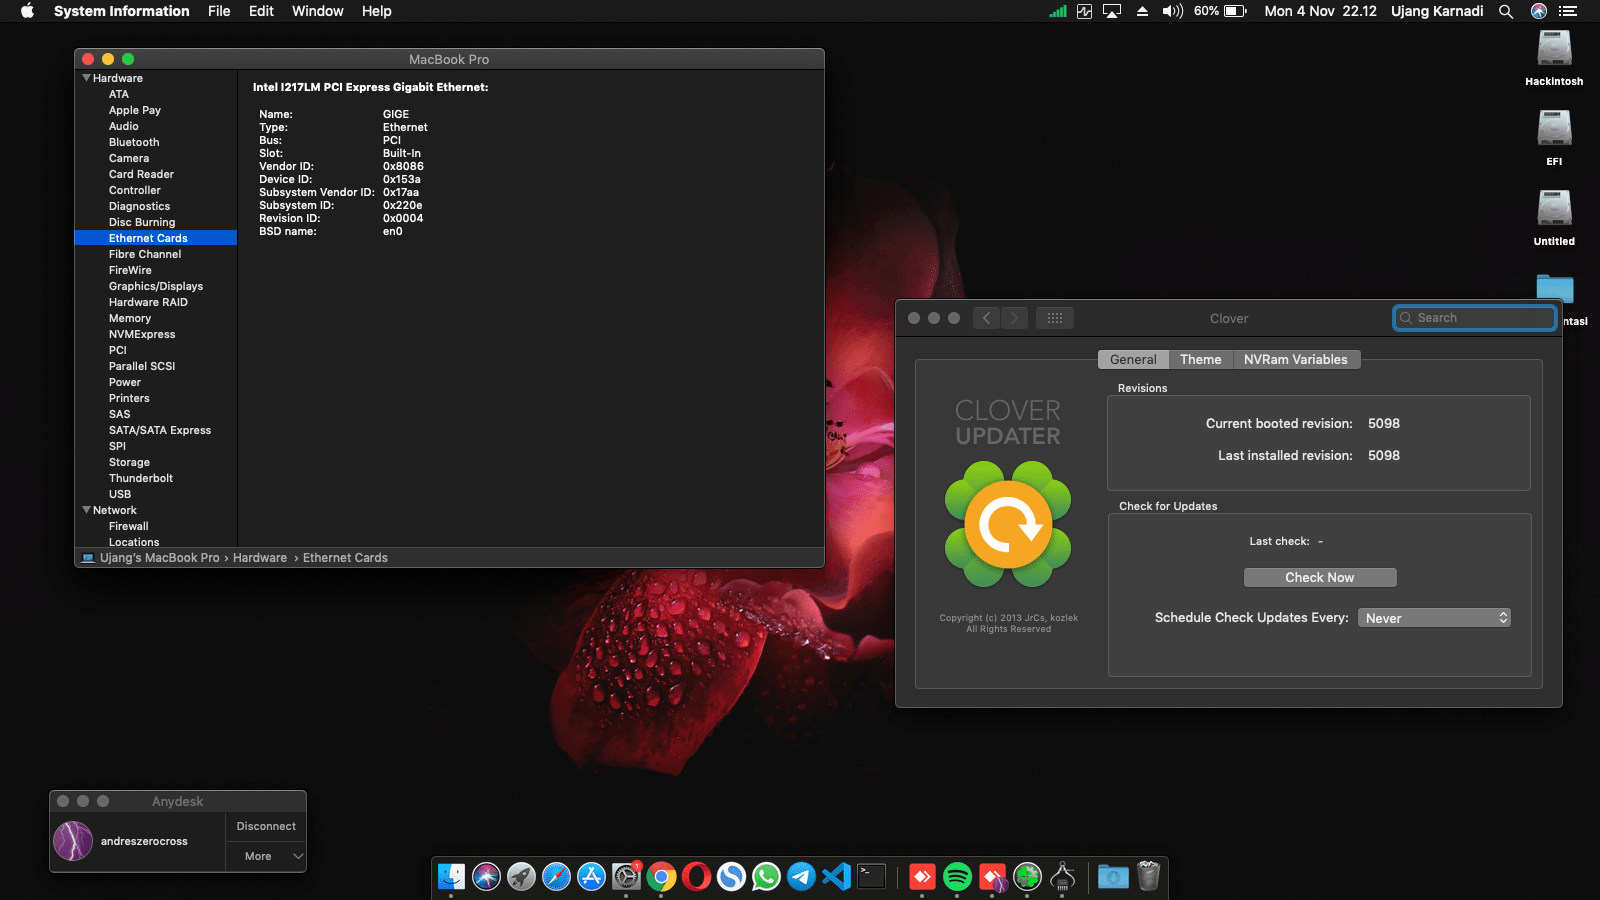Click the eject icon in menu bar
Viewport: 1600px width, 900px height.
pos(1142,11)
